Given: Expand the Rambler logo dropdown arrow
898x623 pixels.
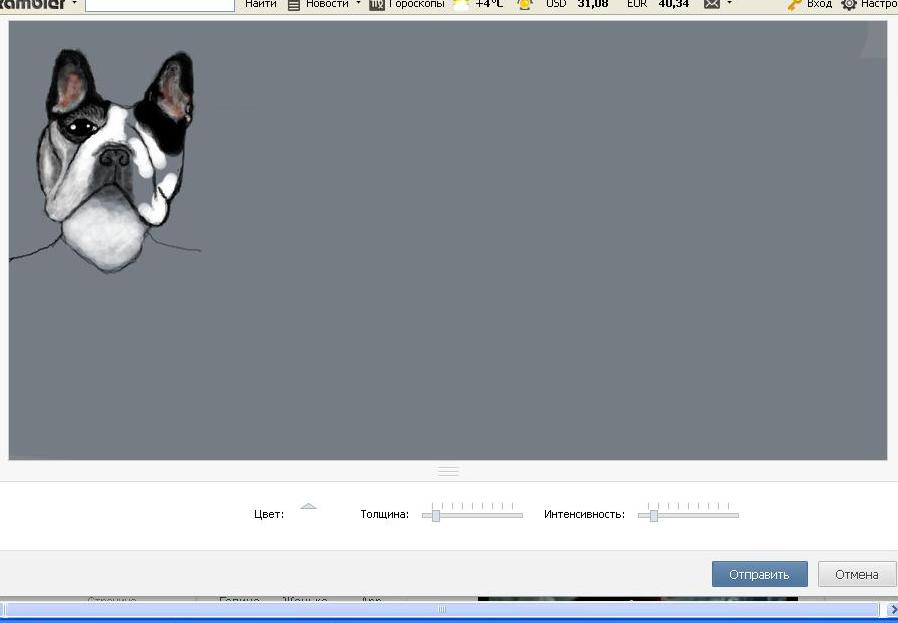Looking at the screenshot, I should (x=74, y=3).
